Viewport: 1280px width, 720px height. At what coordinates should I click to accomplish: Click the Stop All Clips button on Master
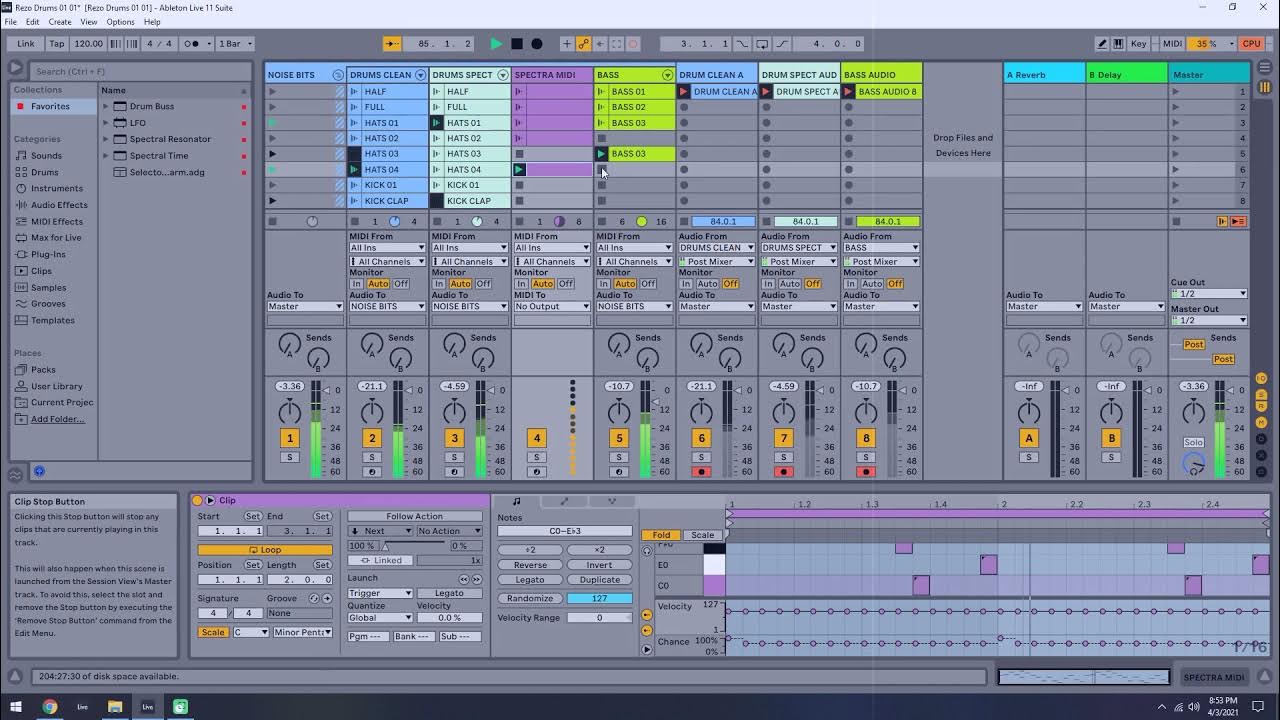point(1176,221)
